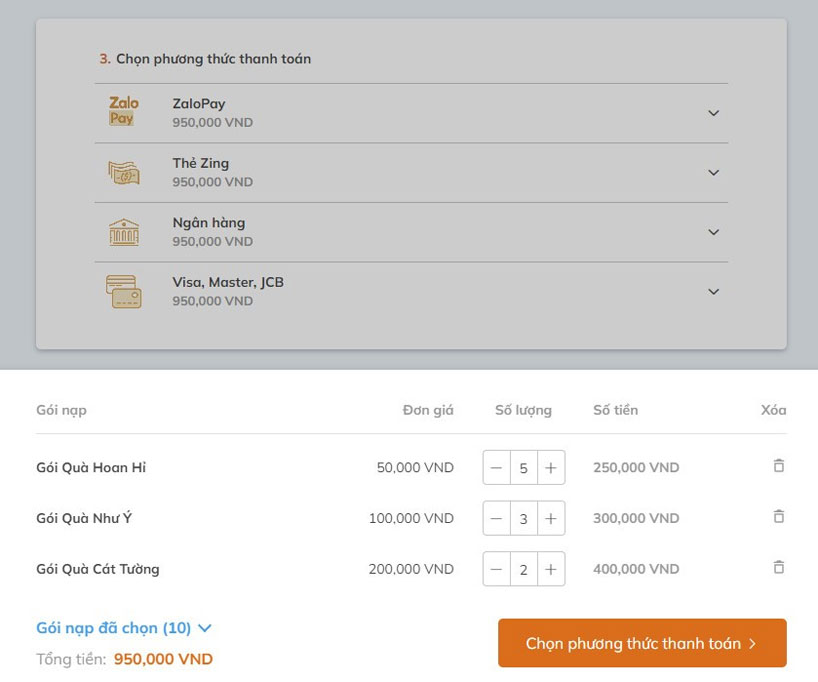Click the Visa, Master, JCB card icon
Image resolution: width=818 pixels, height=682 pixels.
click(124, 291)
